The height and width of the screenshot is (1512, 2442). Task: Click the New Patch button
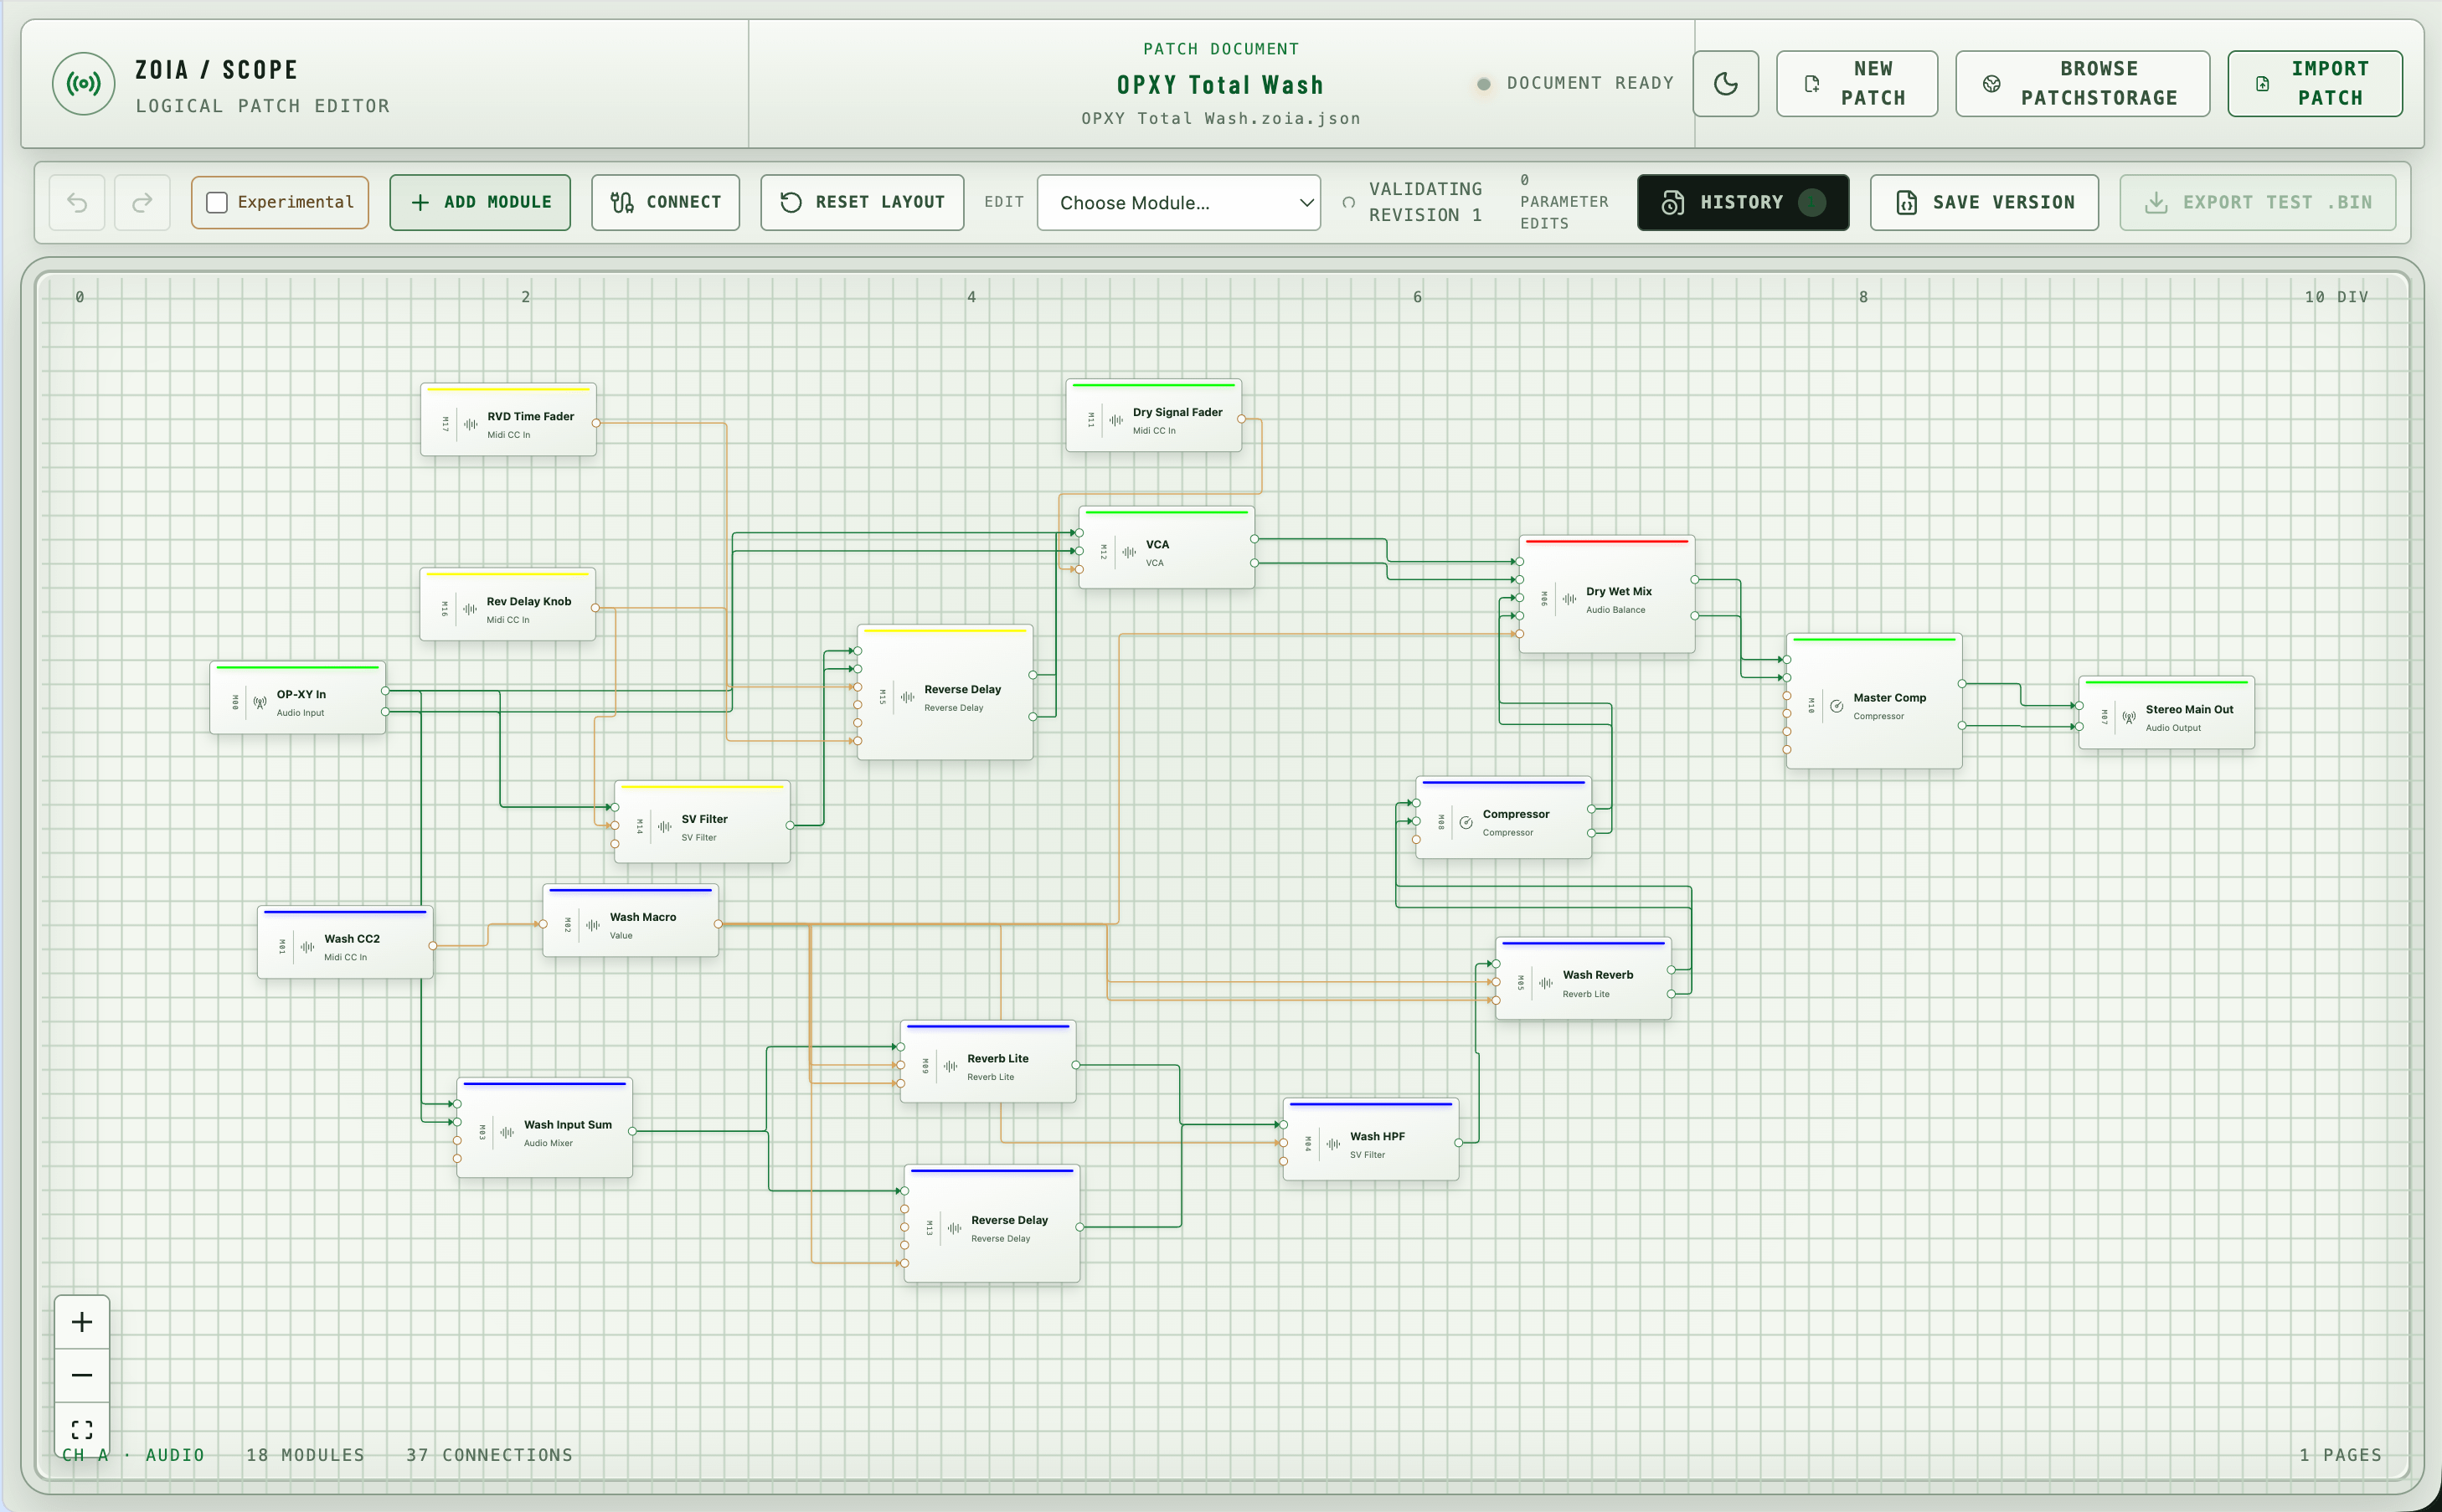[1856, 84]
